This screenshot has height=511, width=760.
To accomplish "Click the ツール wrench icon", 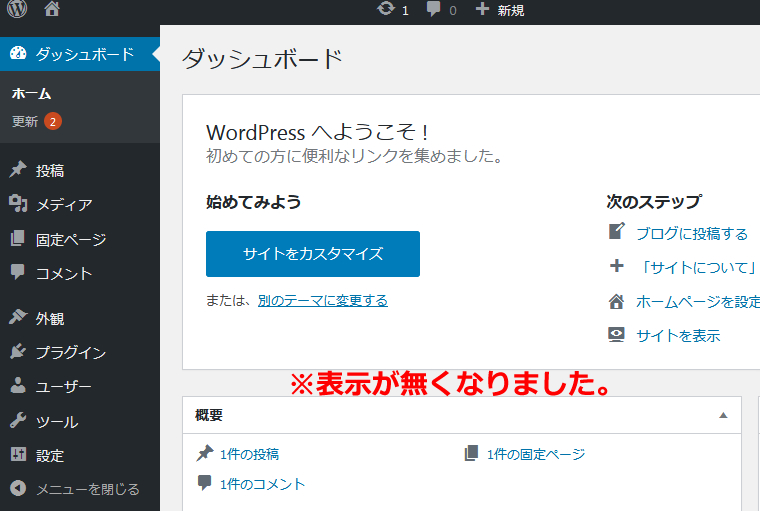I will pos(18,420).
